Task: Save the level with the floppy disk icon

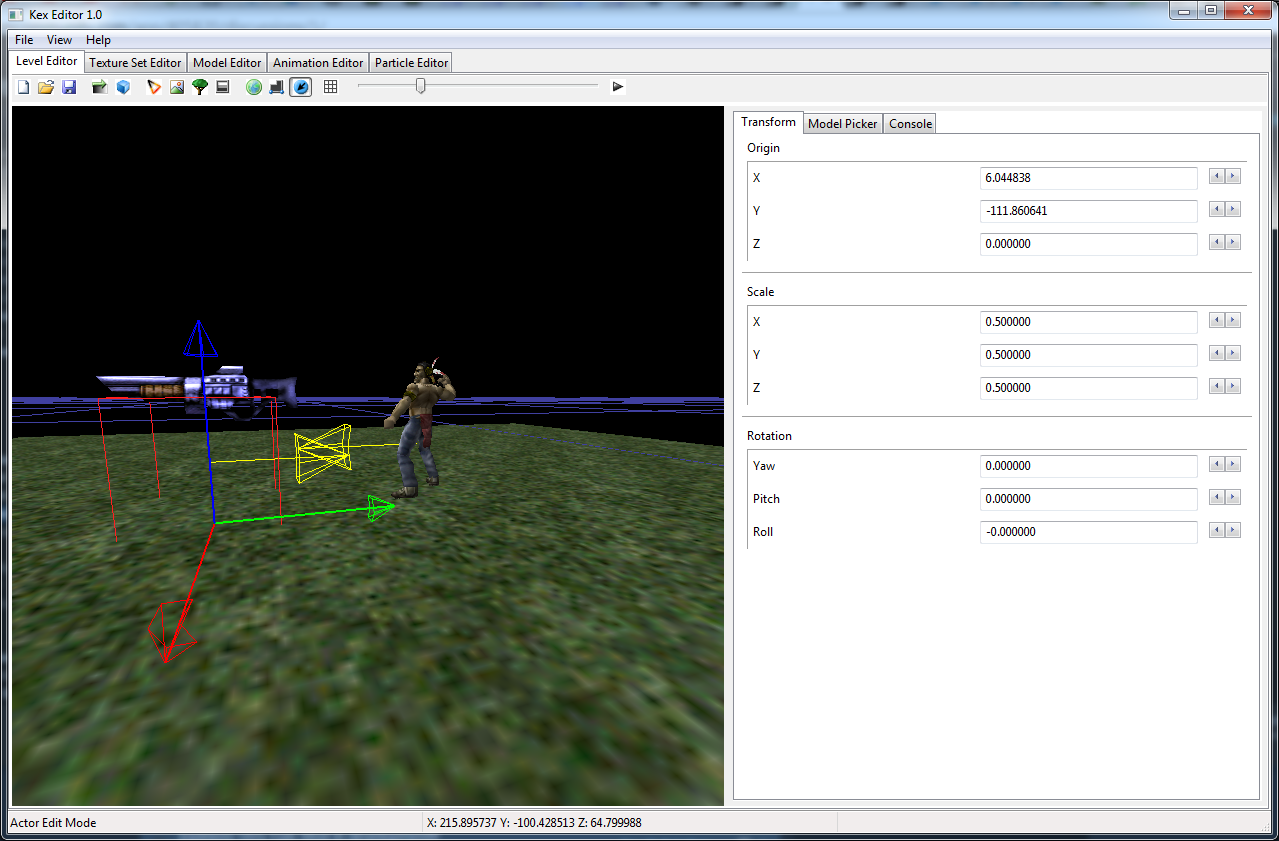Action: coord(69,87)
